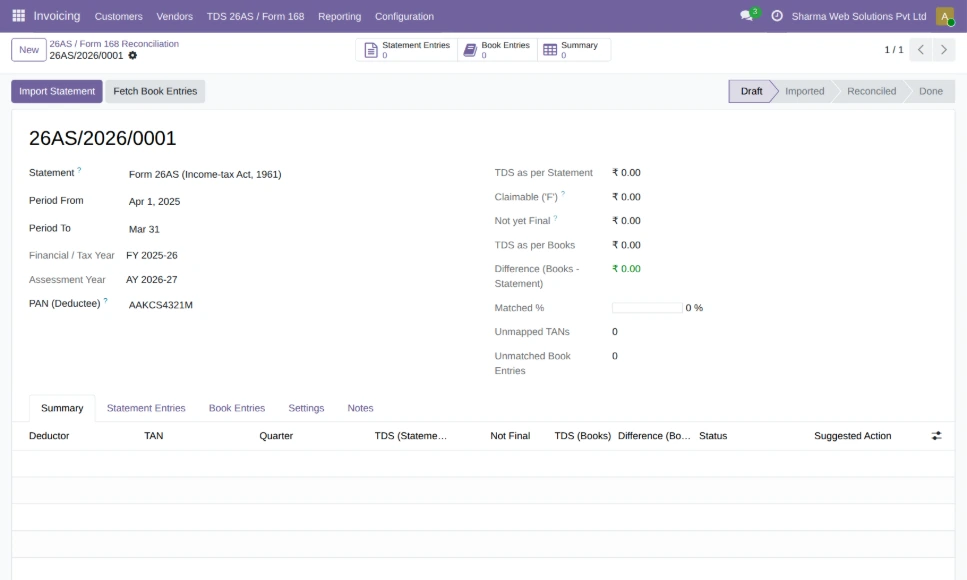
Task: Switch to the Statement Entries tab
Action: click(146, 408)
